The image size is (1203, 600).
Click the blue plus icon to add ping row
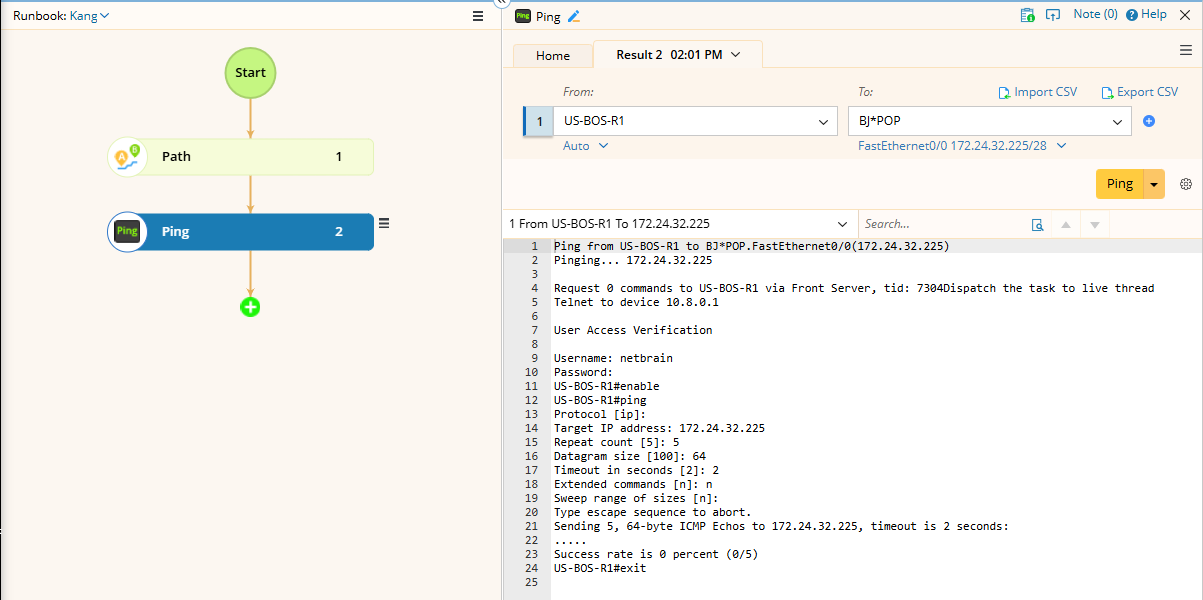1149,121
